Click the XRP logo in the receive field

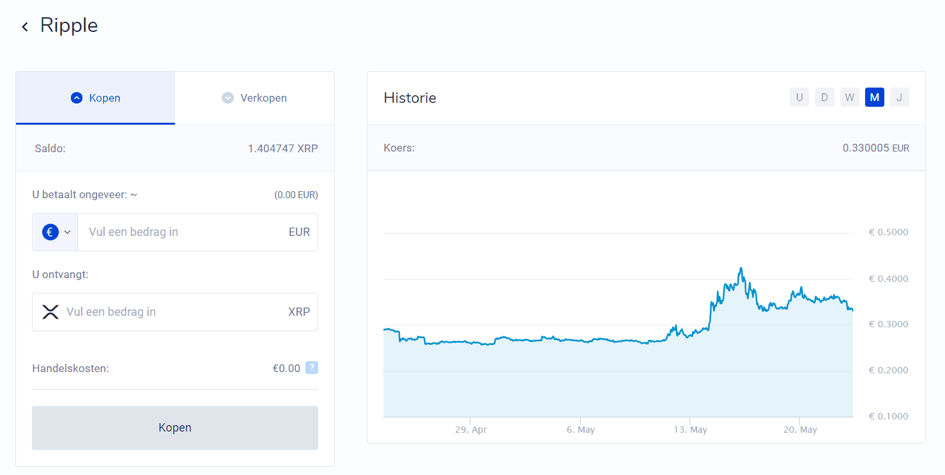click(50, 312)
